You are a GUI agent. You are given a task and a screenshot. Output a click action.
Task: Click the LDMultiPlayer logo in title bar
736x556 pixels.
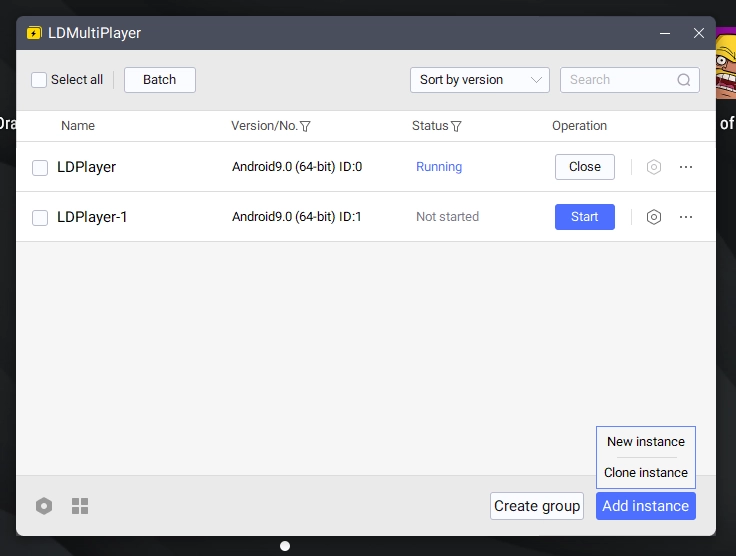(35, 33)
